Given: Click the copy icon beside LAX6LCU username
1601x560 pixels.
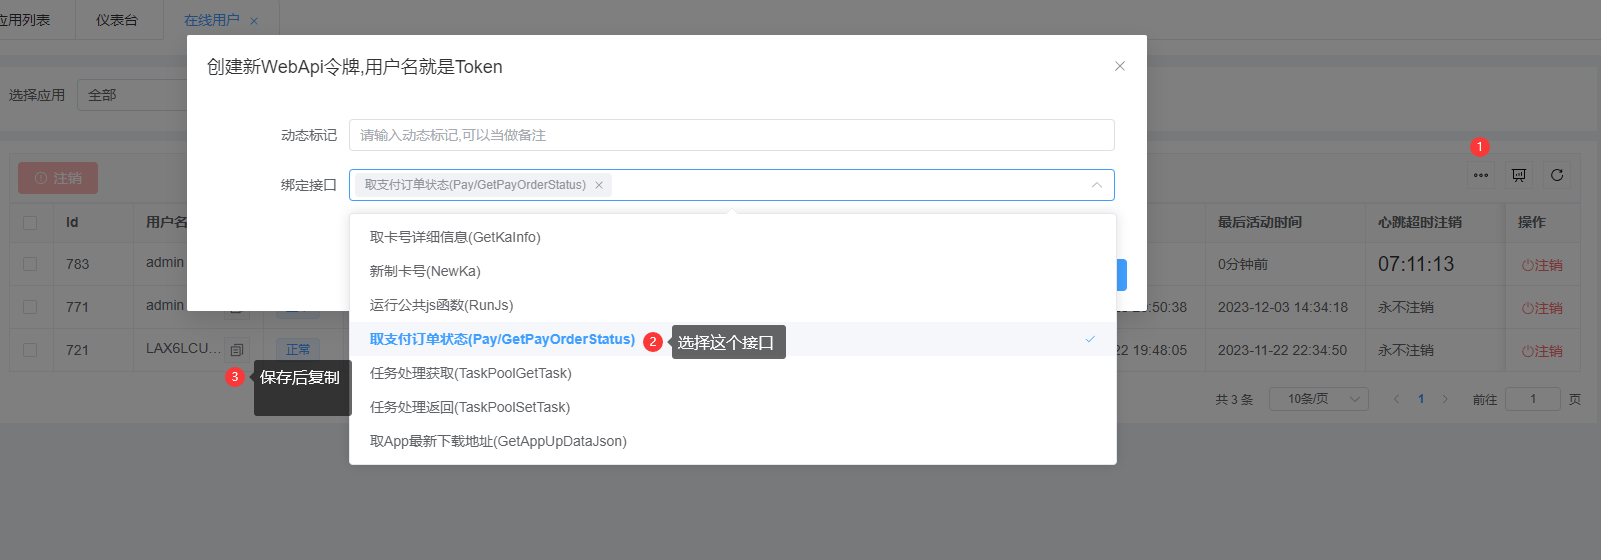Looking at the screenshot, I should point(237,350).
